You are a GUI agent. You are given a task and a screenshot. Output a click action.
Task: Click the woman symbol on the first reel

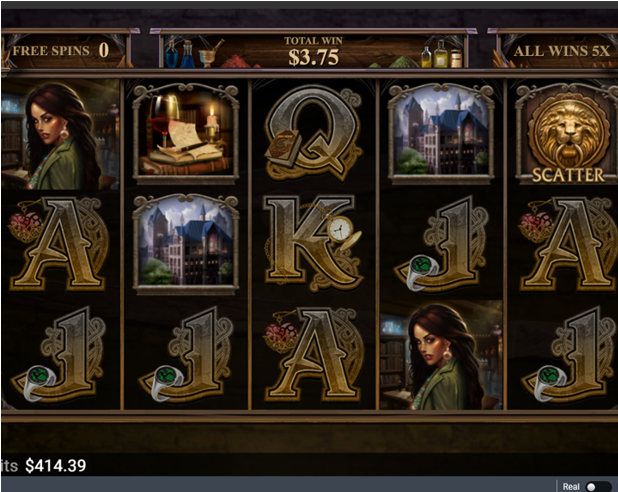click(x=60, y=134)
